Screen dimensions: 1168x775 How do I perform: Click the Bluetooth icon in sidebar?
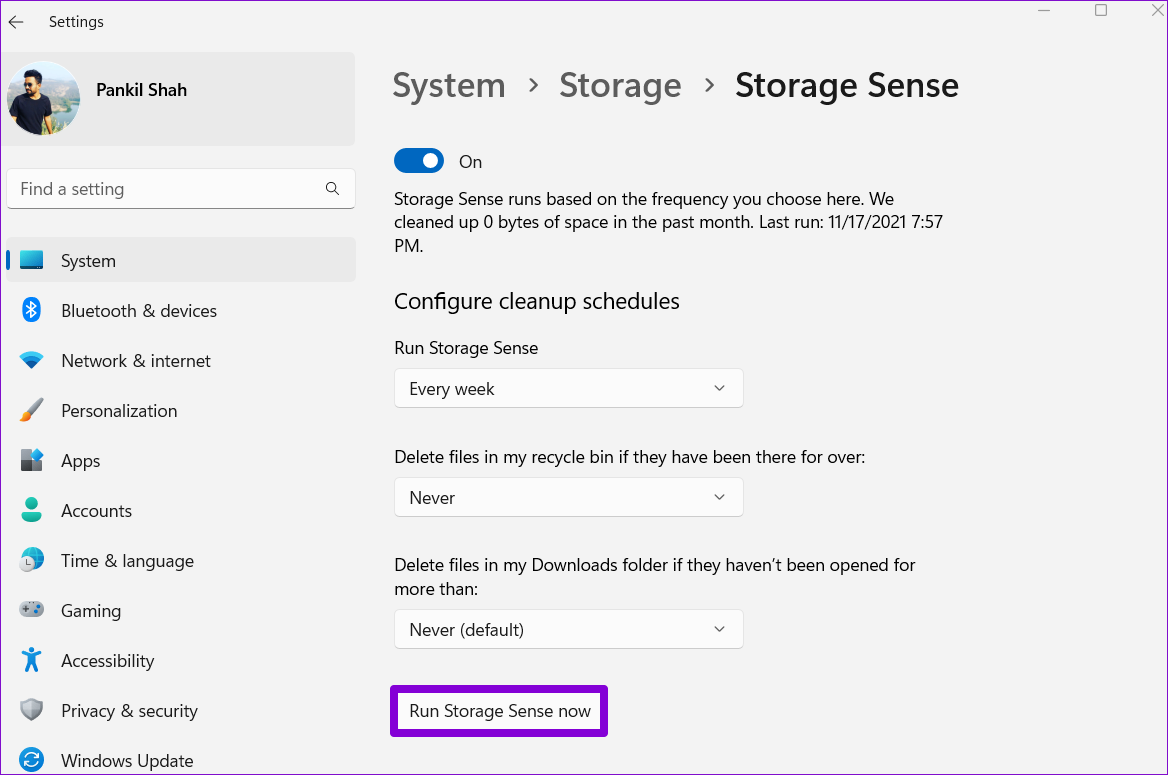[x=31, y=310]
